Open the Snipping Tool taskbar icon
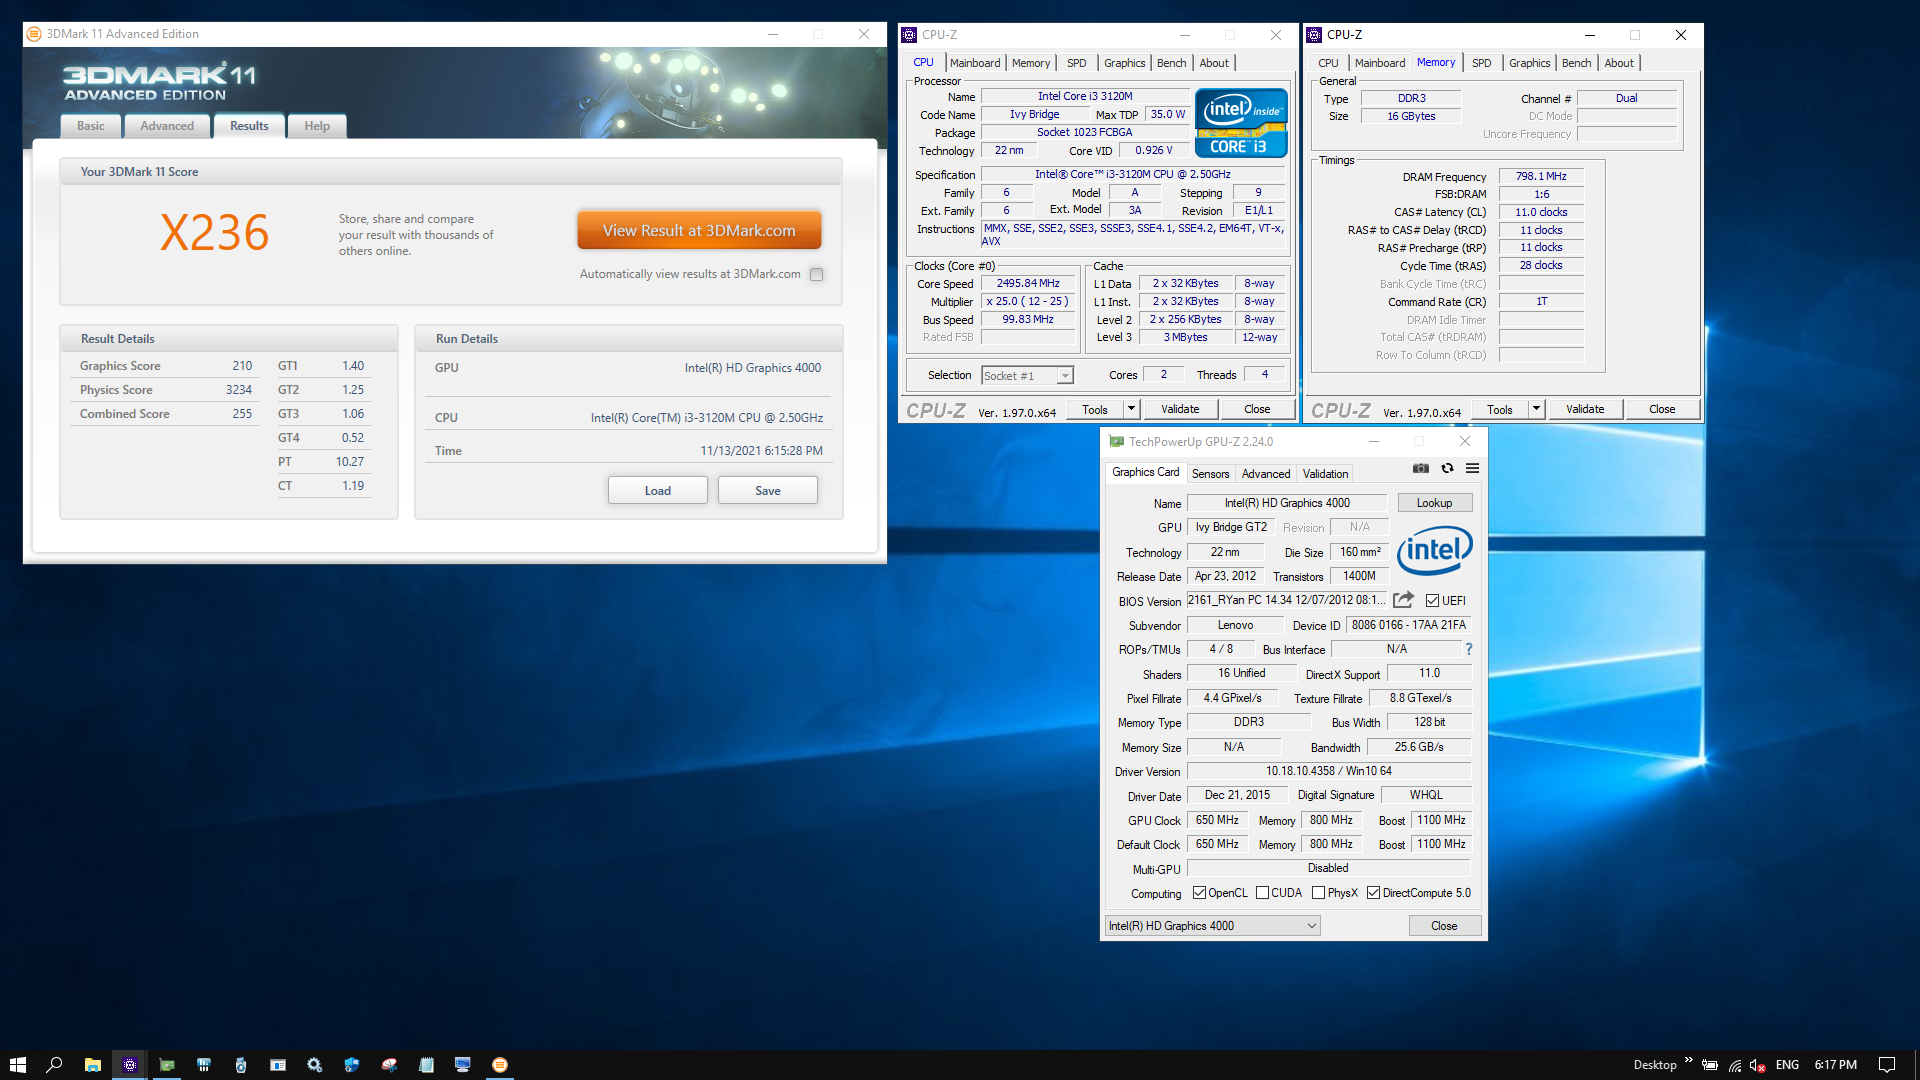The width and height of the screenshot is (1920, 1080). pyautogui.click(x=388, y=1065)
